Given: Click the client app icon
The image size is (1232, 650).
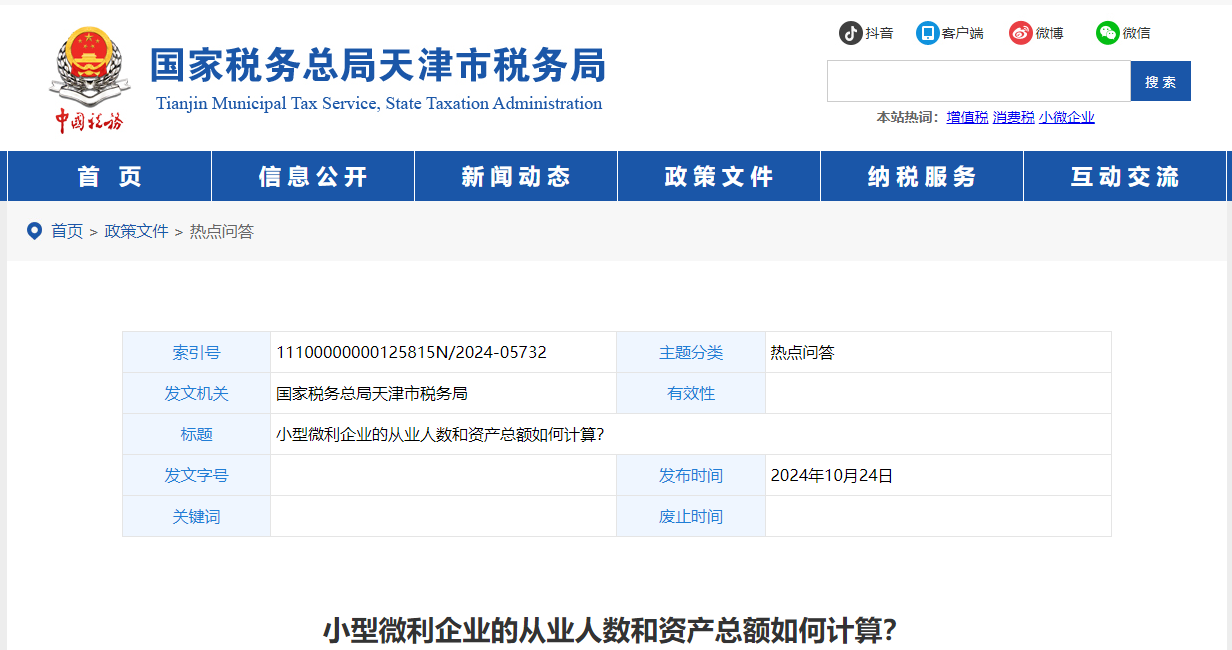Looking at the screenshot, I should (927, 33).
